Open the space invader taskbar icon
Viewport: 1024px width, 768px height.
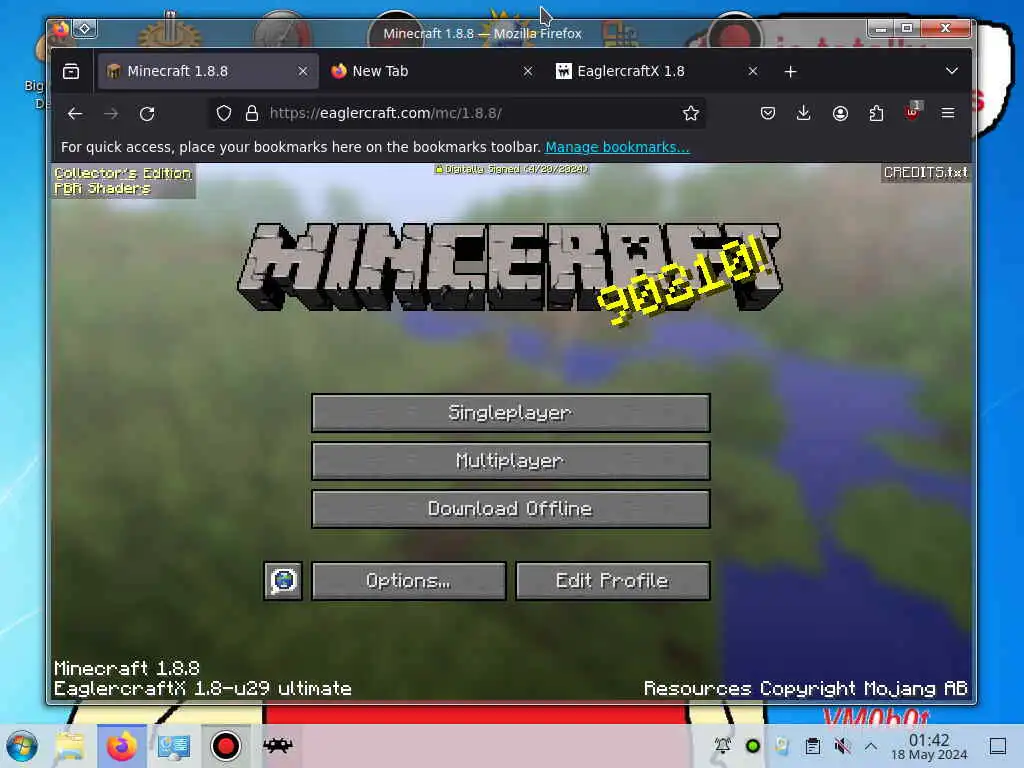pyautogui.click(x=278, y=745)
